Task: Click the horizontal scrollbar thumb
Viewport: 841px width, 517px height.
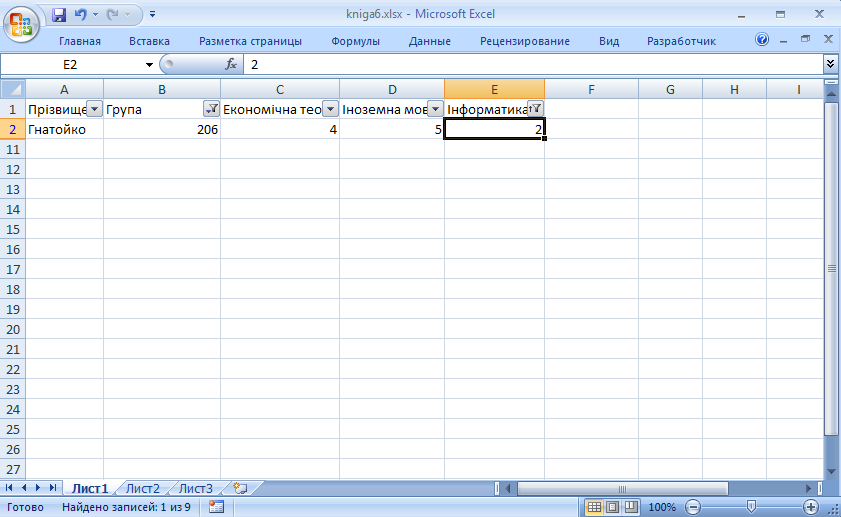Action: (x=622, y=489)
